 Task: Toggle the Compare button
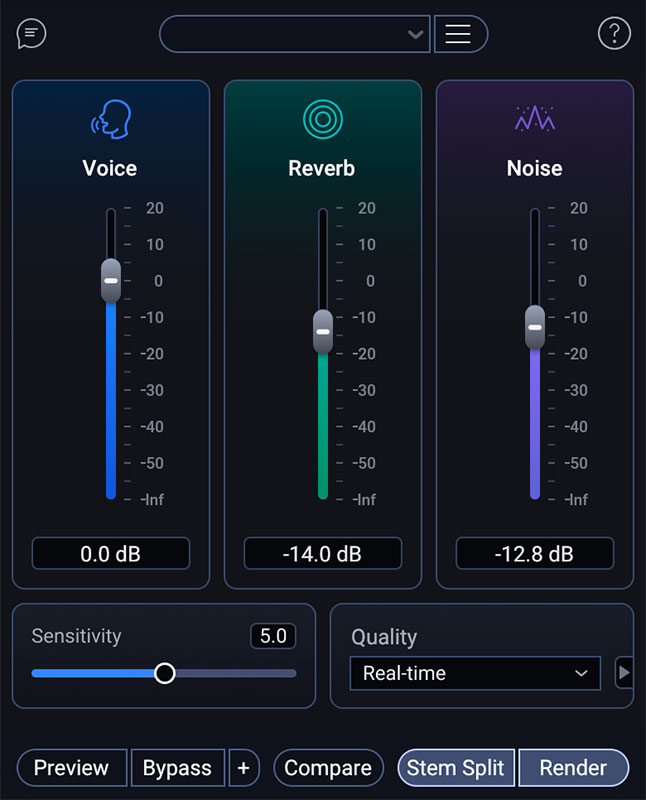[x=328, y=768]
